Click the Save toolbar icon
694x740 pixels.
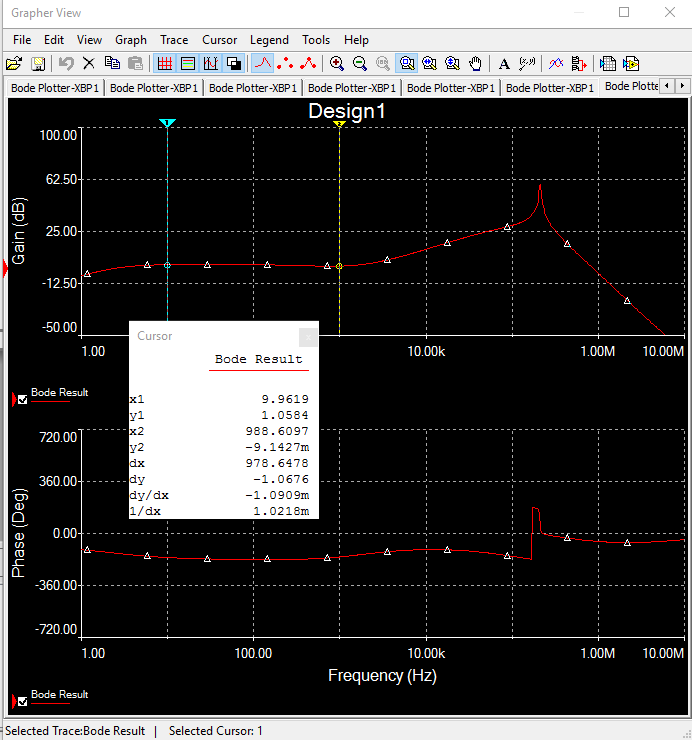click(38, 63)
